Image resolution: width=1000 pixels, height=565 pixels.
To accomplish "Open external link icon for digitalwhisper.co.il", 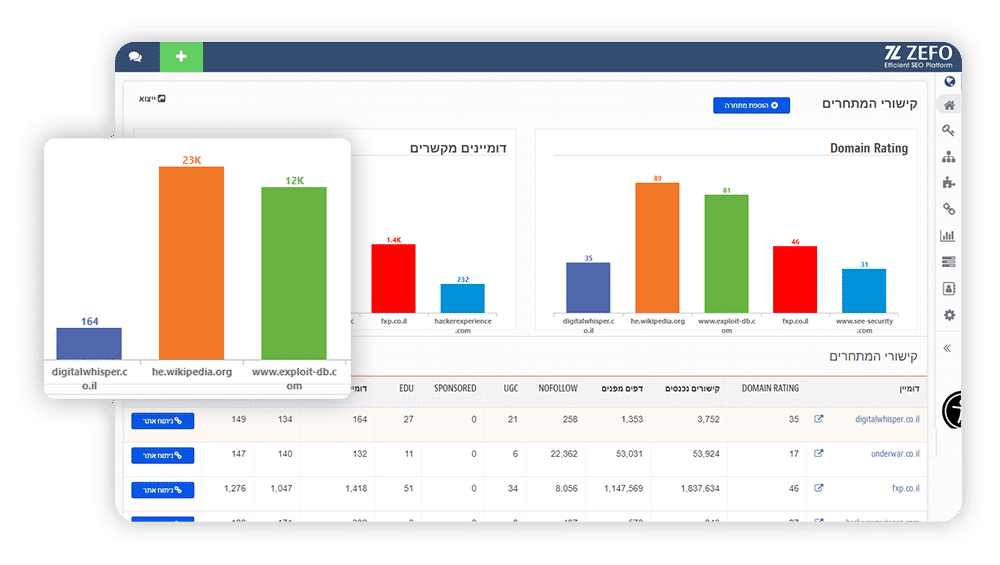I will (x=819, y=419).
